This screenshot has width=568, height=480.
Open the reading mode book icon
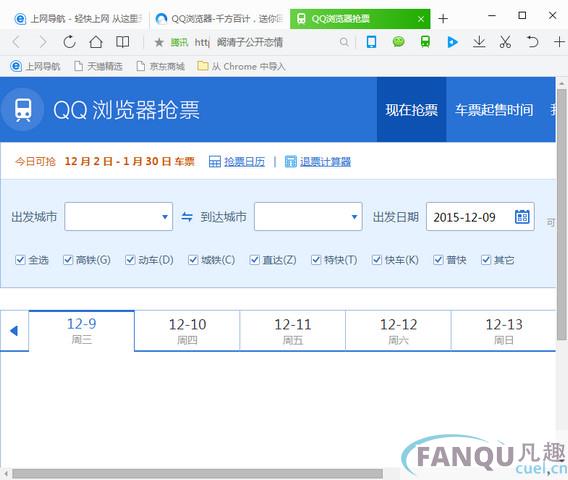click(x=122, y=42)
